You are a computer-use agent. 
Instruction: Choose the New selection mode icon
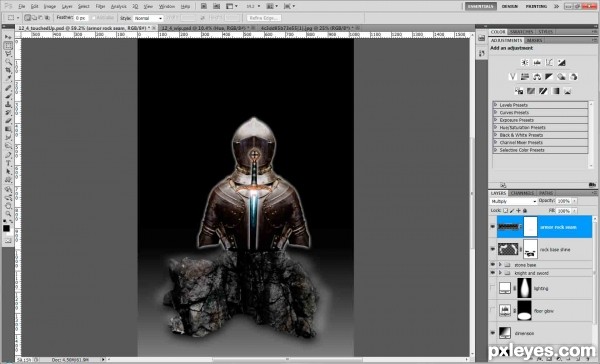coord(28,18)
